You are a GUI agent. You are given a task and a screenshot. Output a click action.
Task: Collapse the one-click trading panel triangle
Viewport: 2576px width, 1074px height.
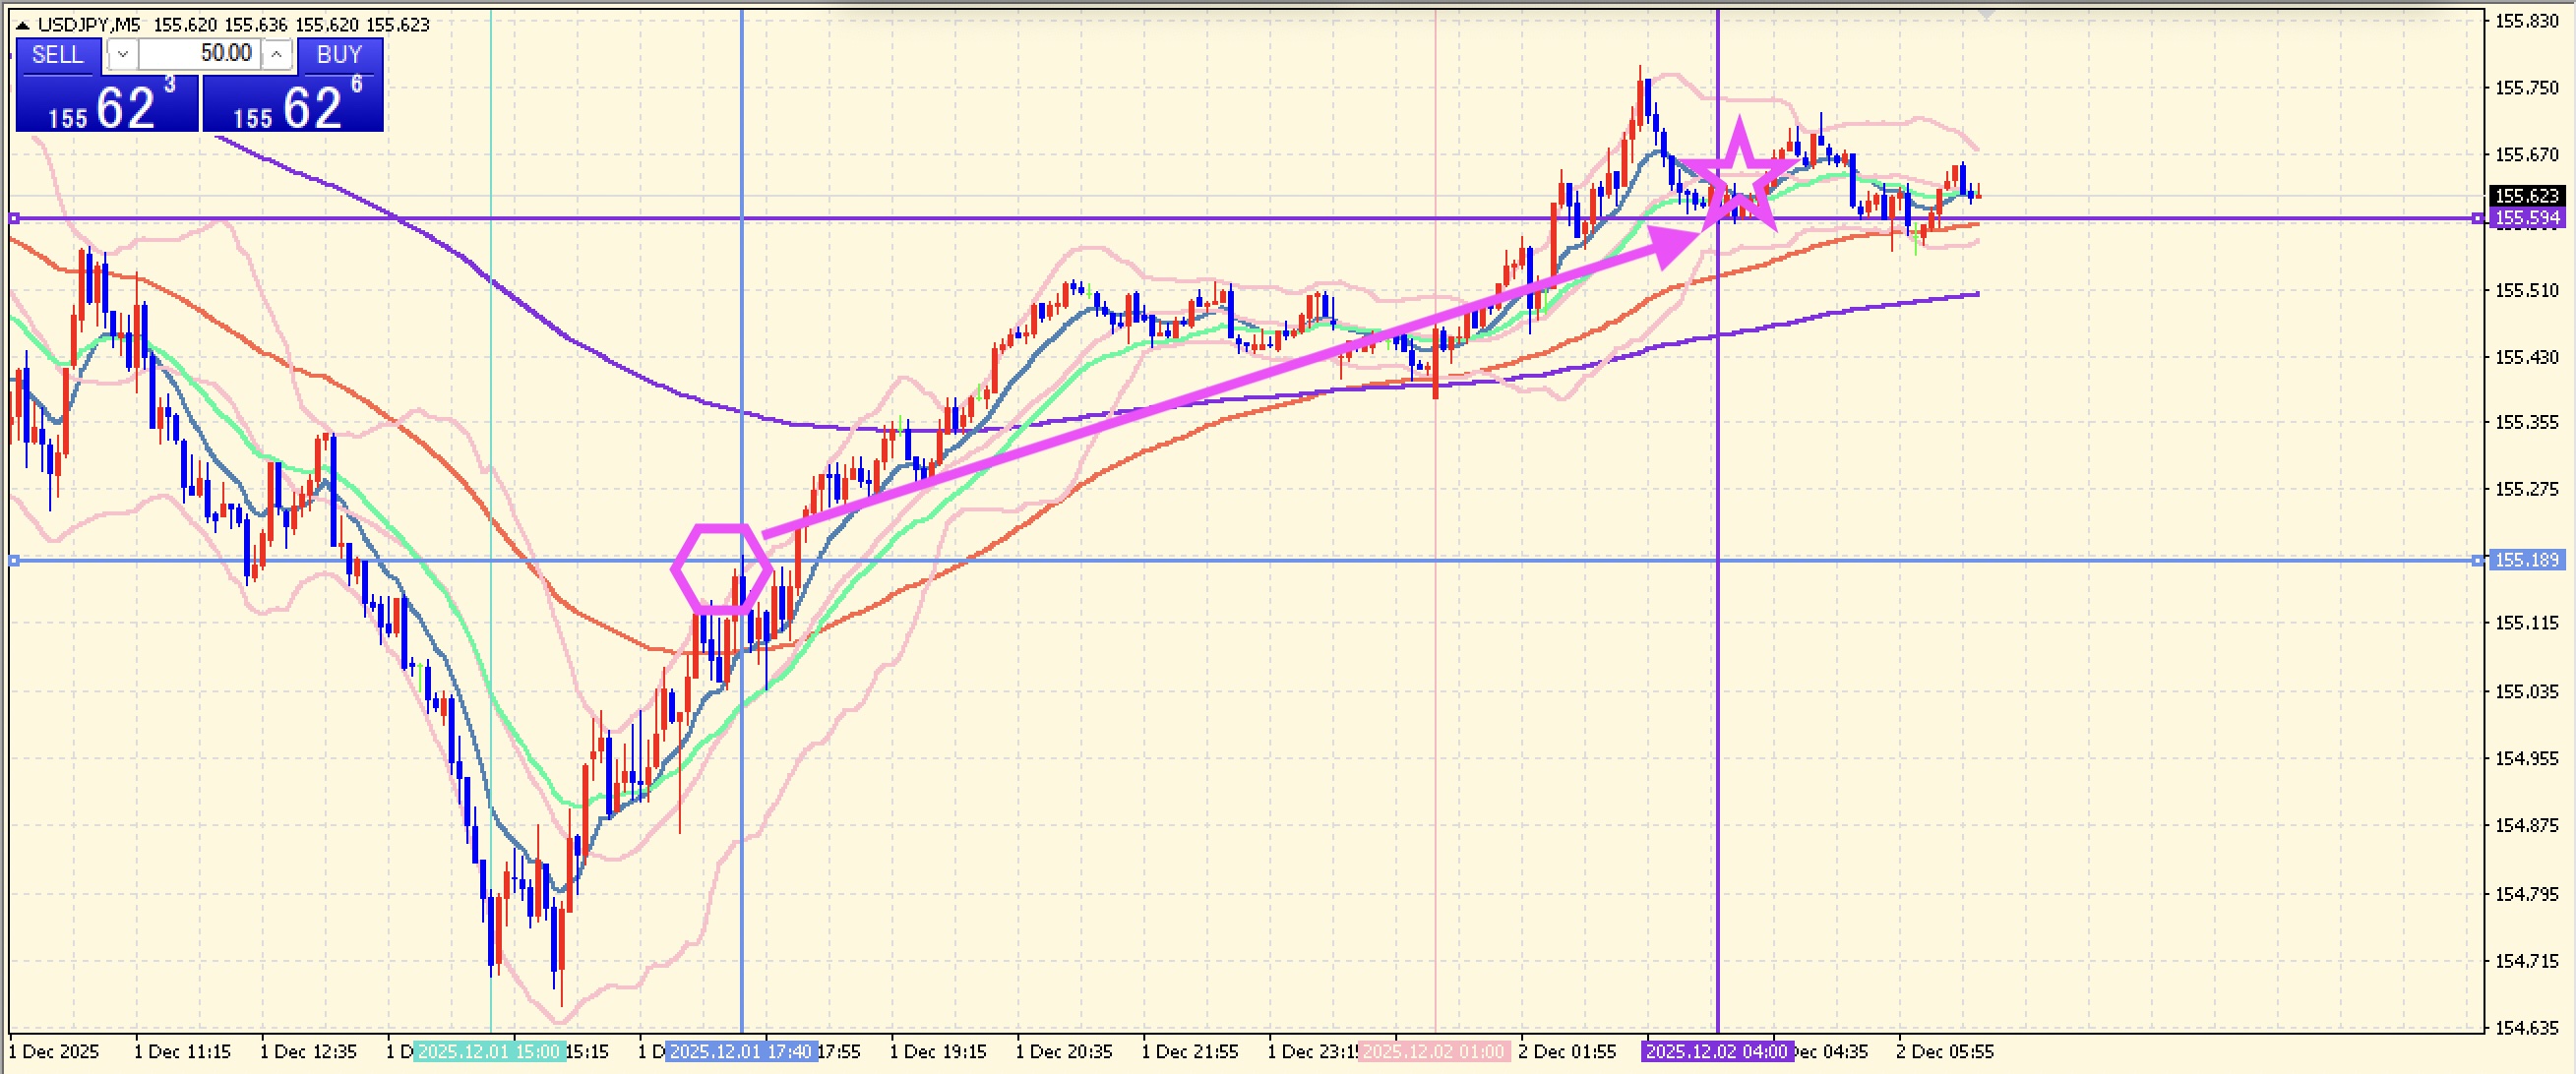point(22,25)
